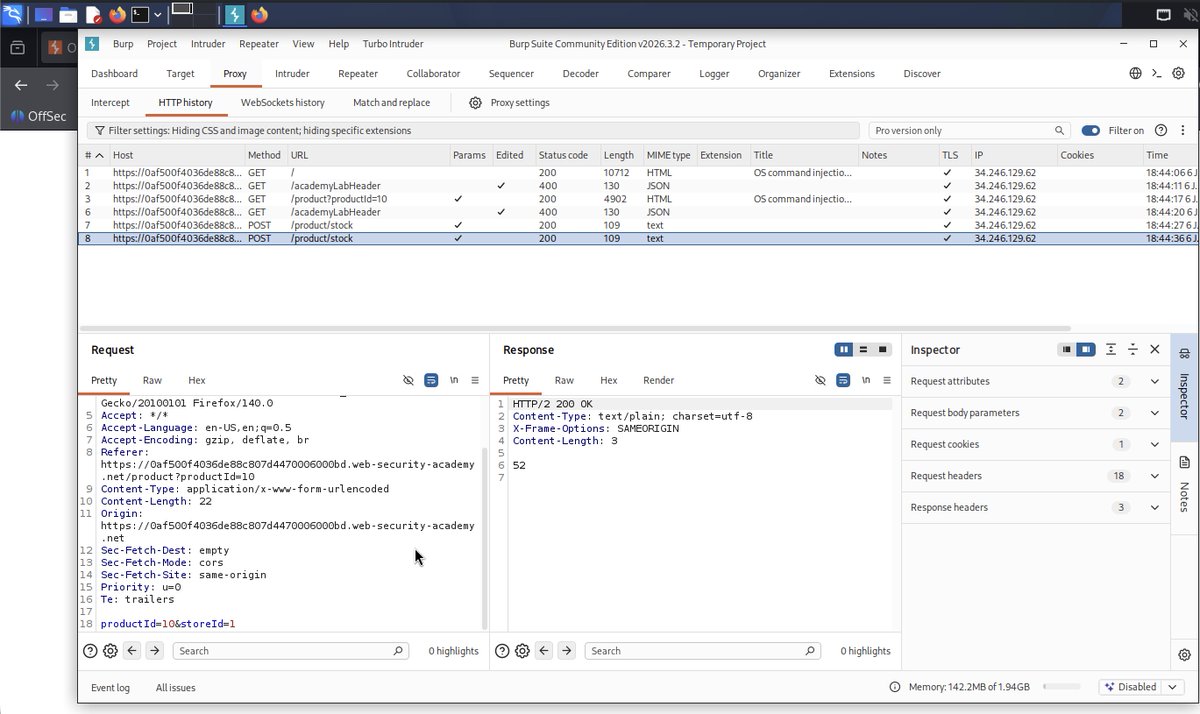This screenshot has width=1200, height=714.
Task: Open Request search settings gear
Action: tap(110, 651)
